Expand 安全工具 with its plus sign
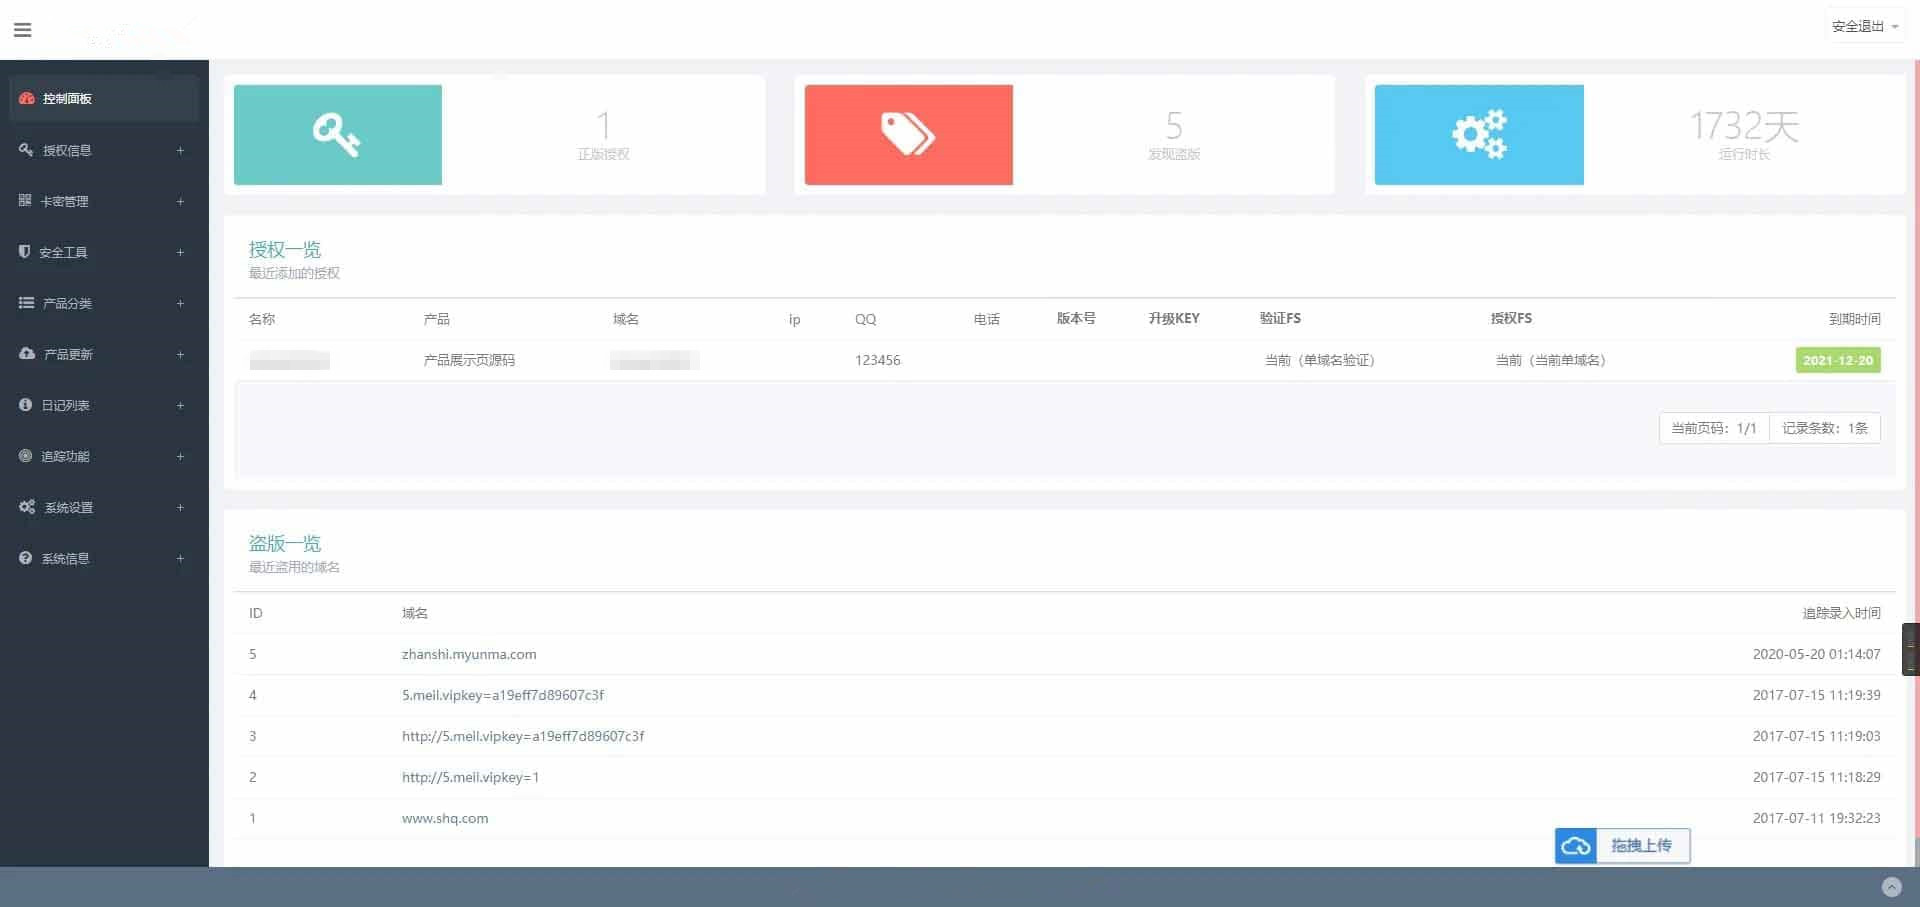This screenshot has width=1920, height=907. (x=180, y=252)
